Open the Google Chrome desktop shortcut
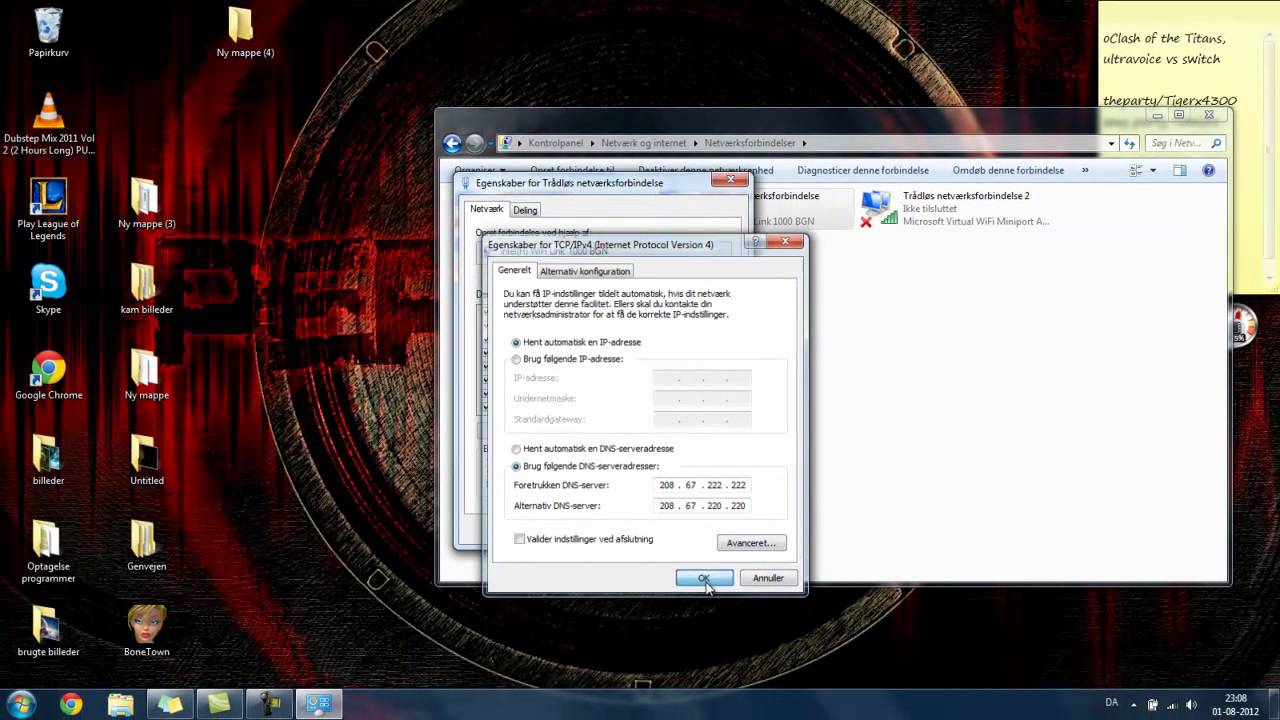Image resolution: width=1280 pixels, height=720 pixels. pyautogui.click(x=48, y=375)
